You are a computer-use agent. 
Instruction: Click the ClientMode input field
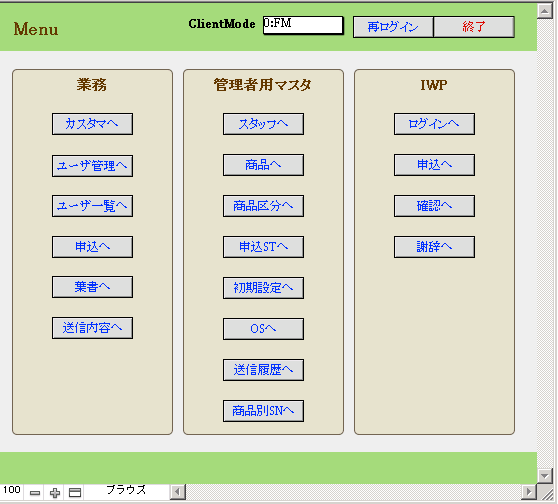pos(303,25)
